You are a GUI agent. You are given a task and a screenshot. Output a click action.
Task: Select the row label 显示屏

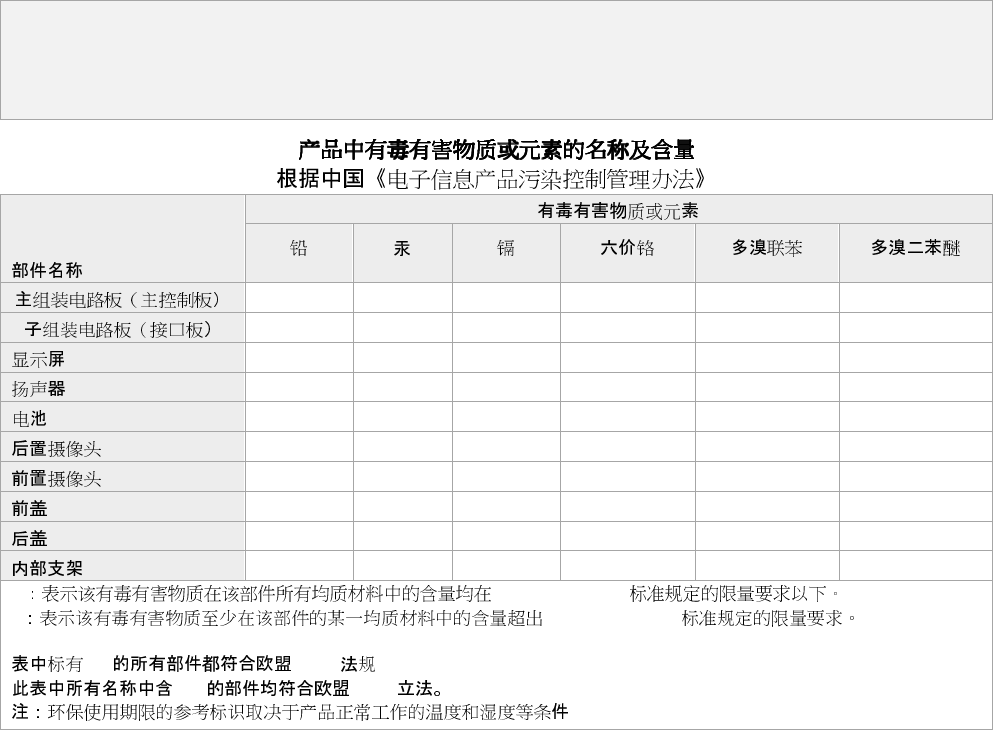(x=38, y=359)
